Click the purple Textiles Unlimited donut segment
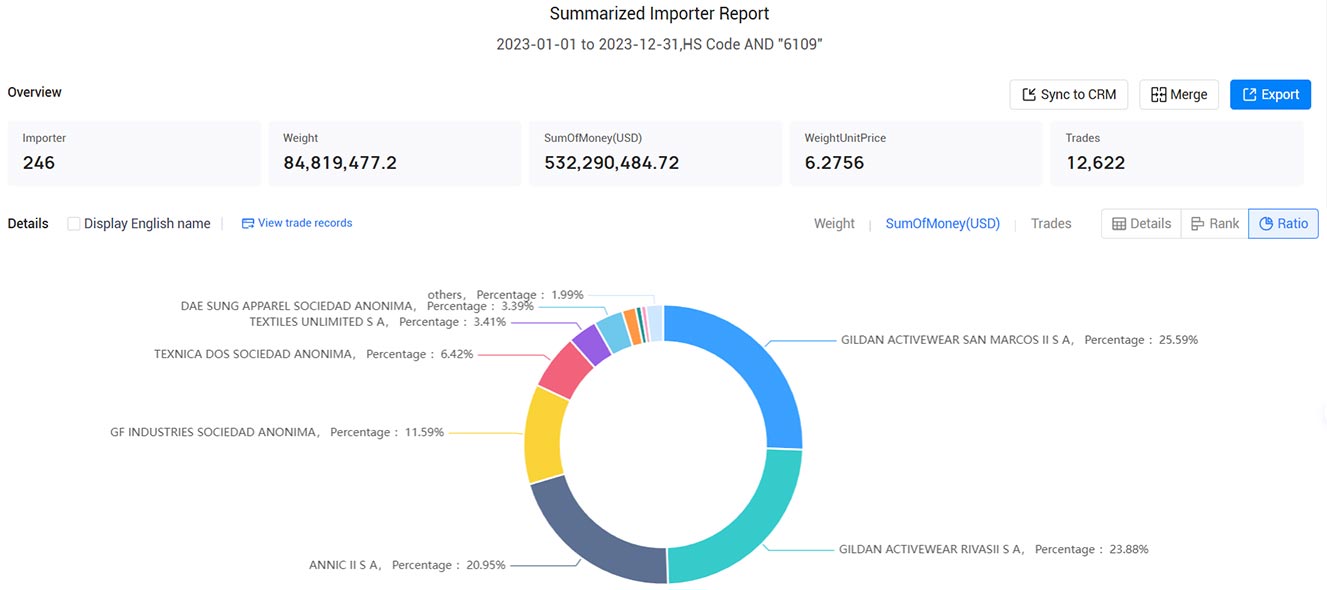Viewport: 1327px width, 590px height. pos(591,343)
